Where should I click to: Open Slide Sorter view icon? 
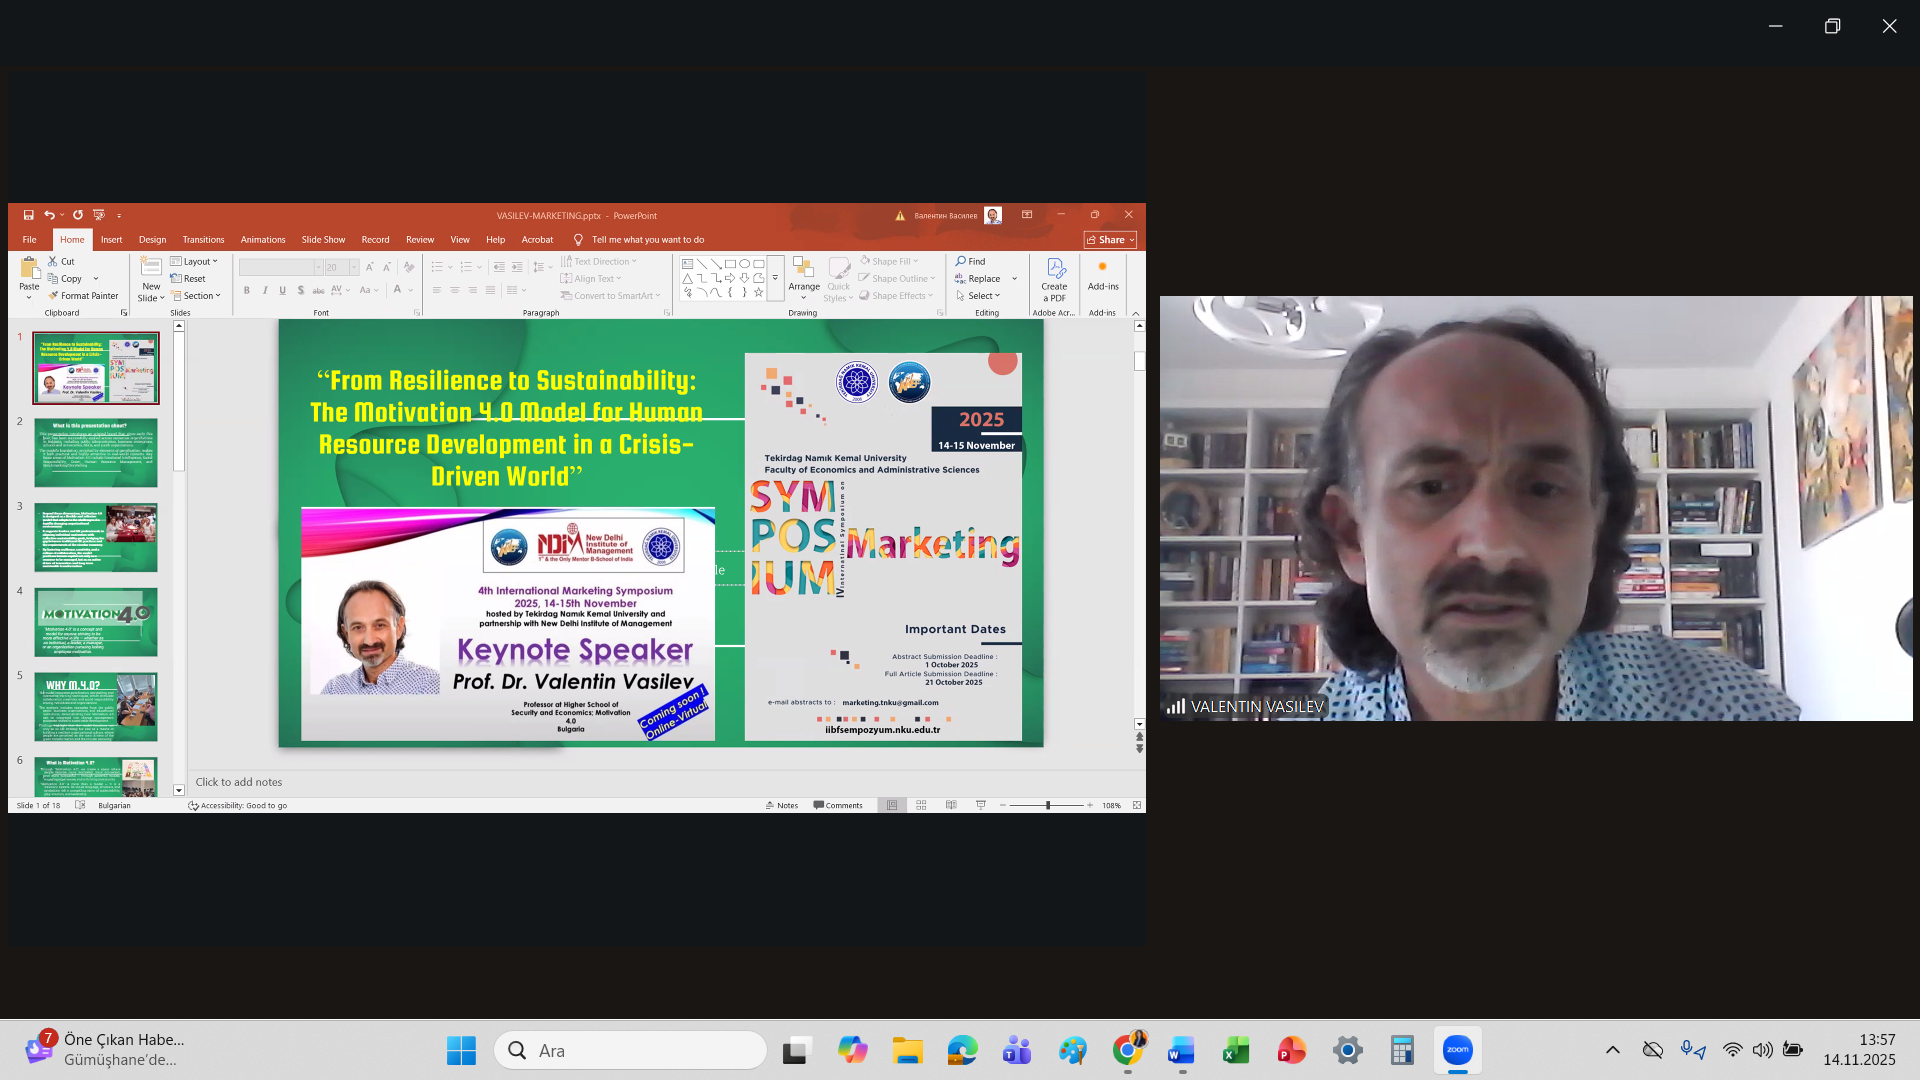tap(921, 805)
